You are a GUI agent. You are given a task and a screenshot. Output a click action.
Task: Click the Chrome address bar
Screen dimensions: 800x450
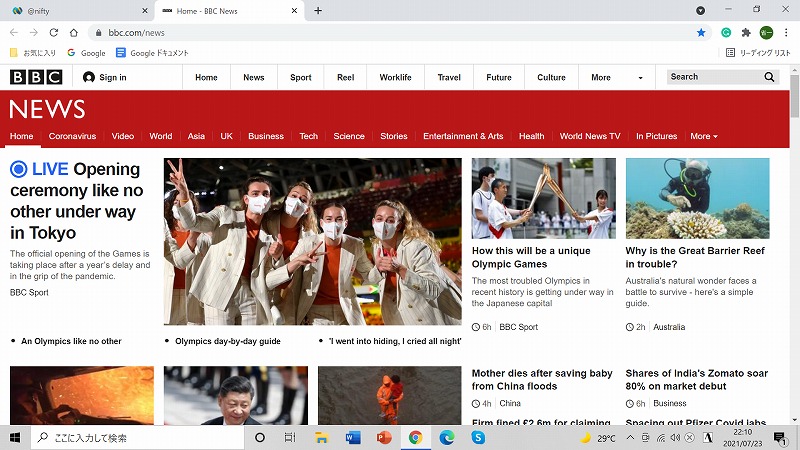398,33
